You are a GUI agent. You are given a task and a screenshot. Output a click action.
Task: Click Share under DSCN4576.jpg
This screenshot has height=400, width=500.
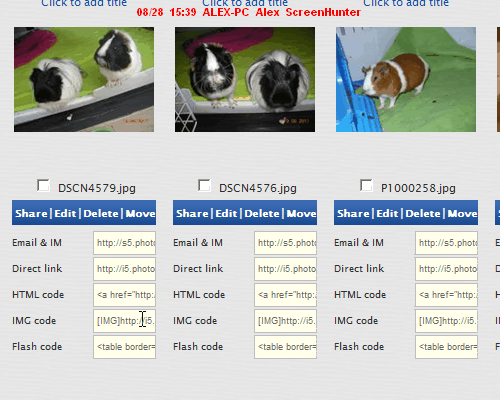[x=192, y=213]
